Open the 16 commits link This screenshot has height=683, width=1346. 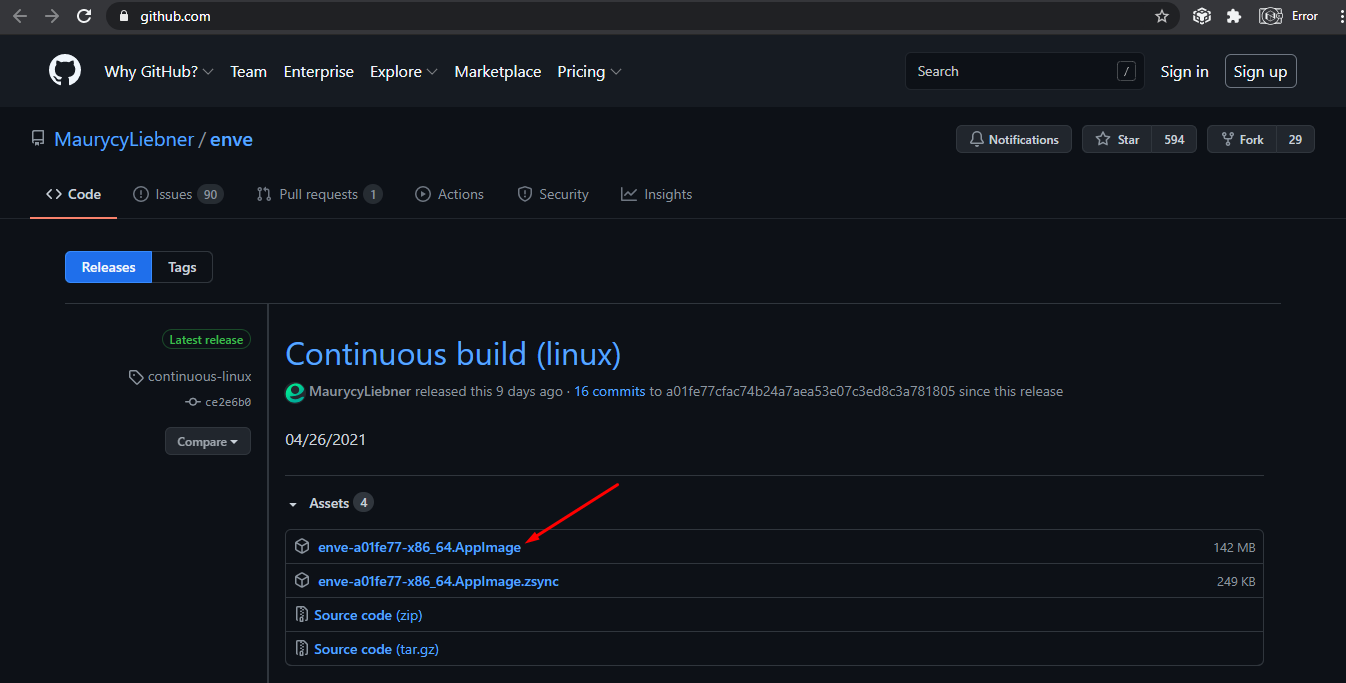point(610,391)
